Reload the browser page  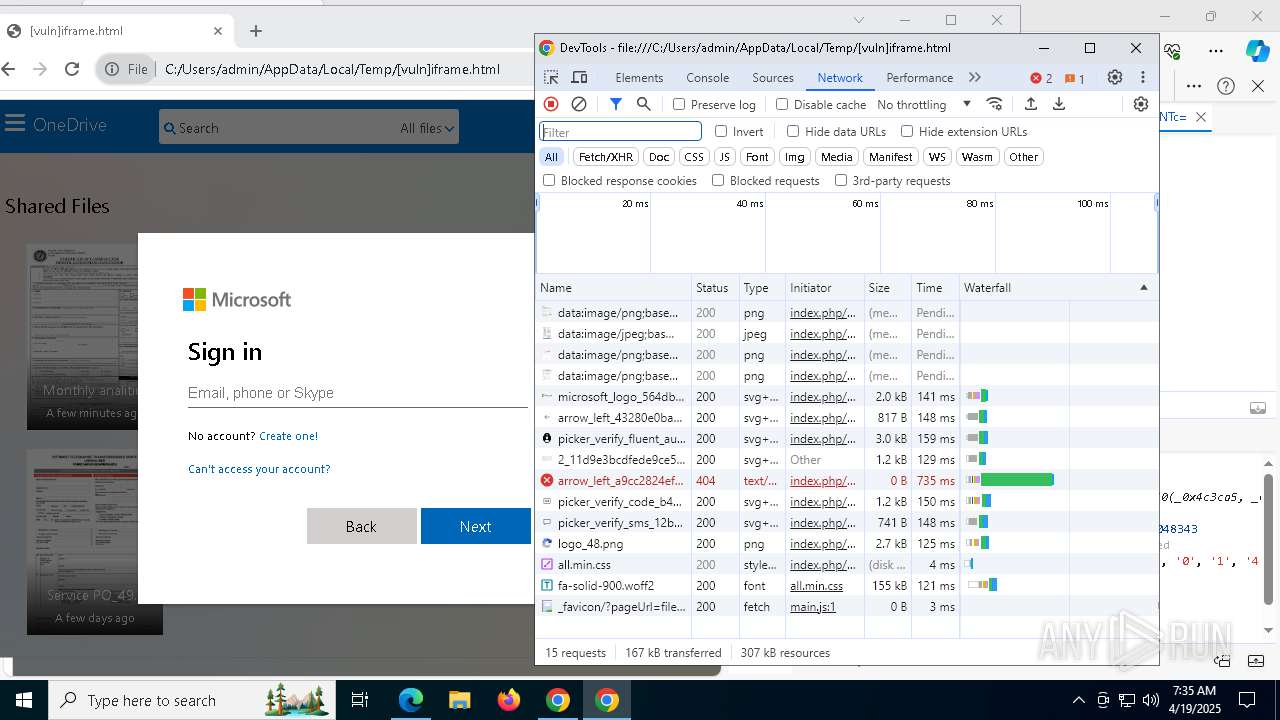click(72, 69)
